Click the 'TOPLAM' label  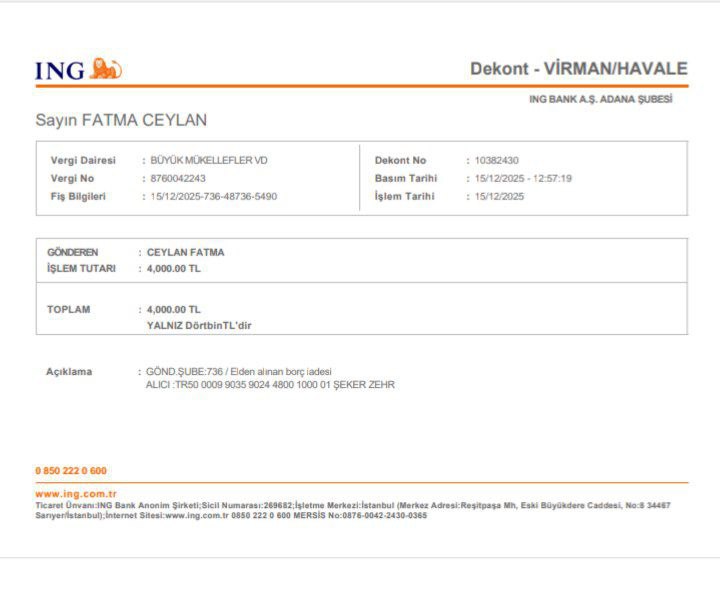68,309
